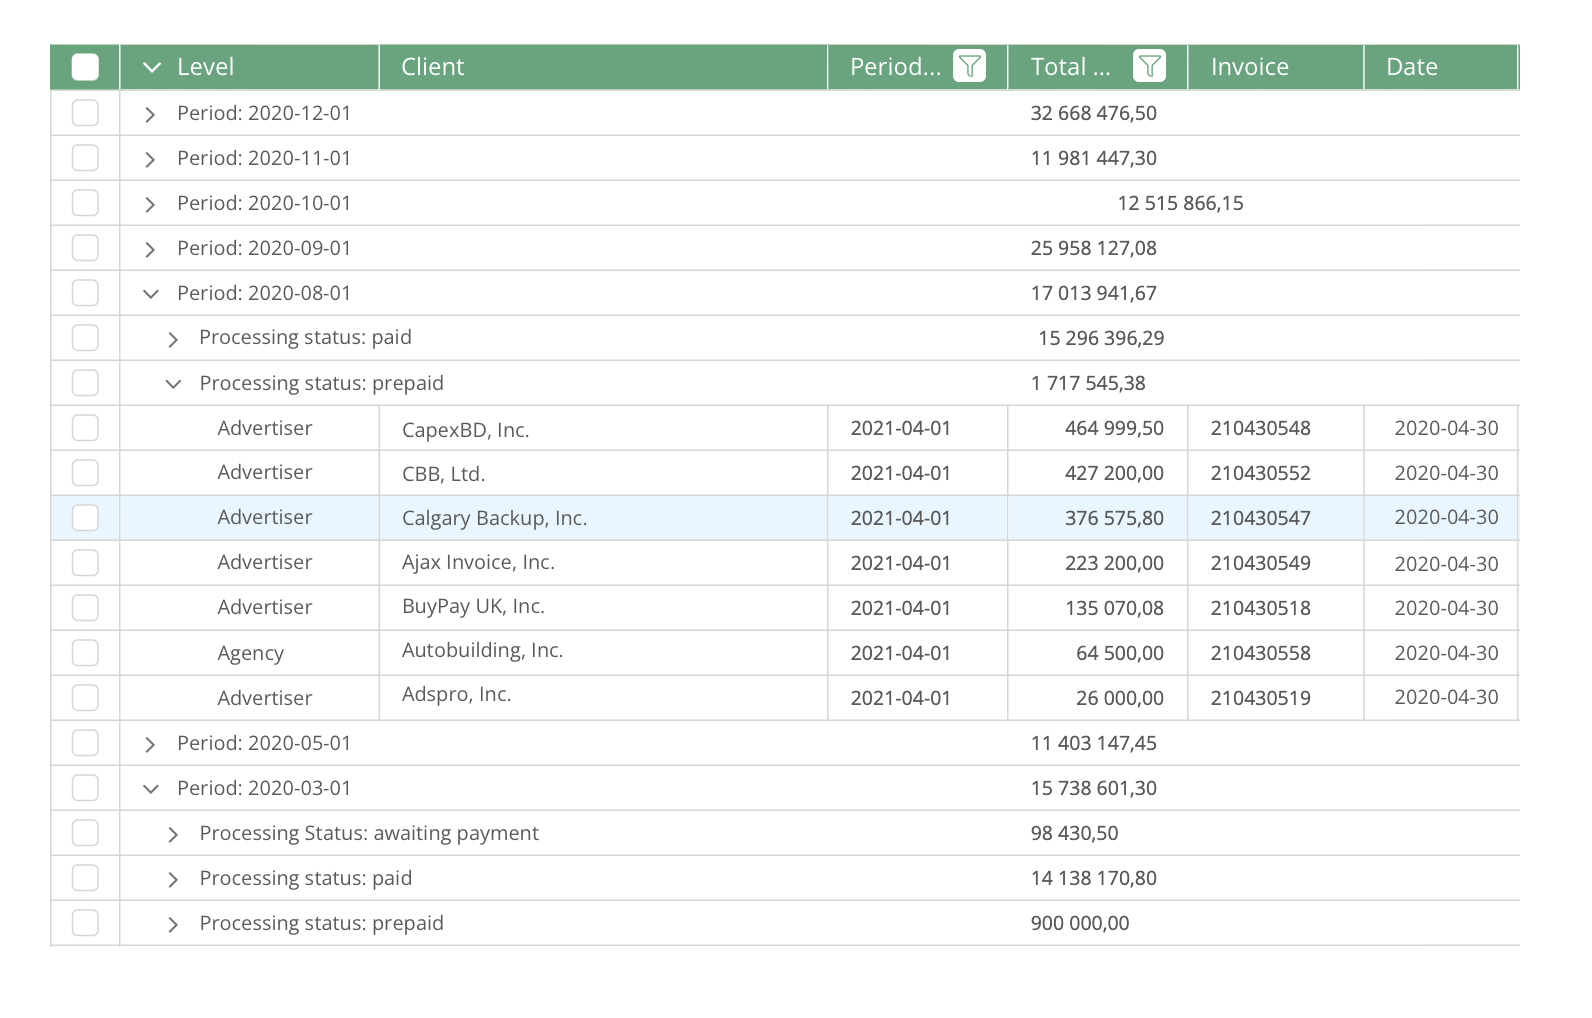Click the Invoice column header
1592x1018 pixels.
pos(1249,67)
